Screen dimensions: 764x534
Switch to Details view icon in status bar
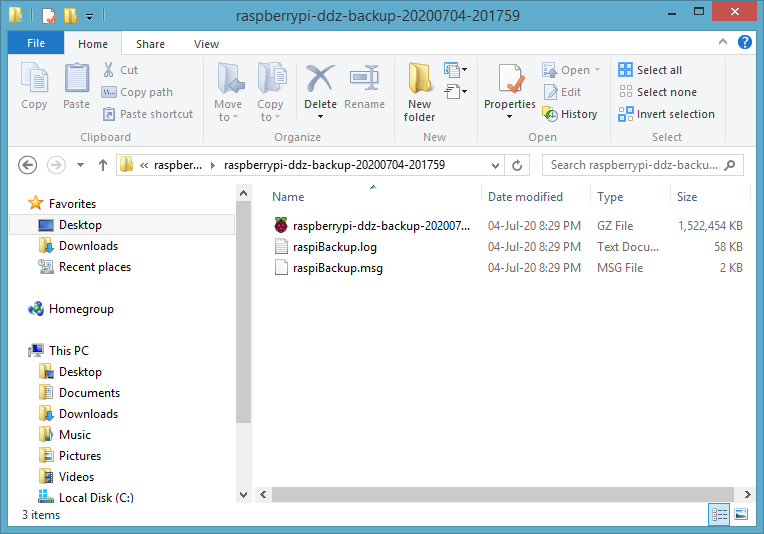point(719,515)
